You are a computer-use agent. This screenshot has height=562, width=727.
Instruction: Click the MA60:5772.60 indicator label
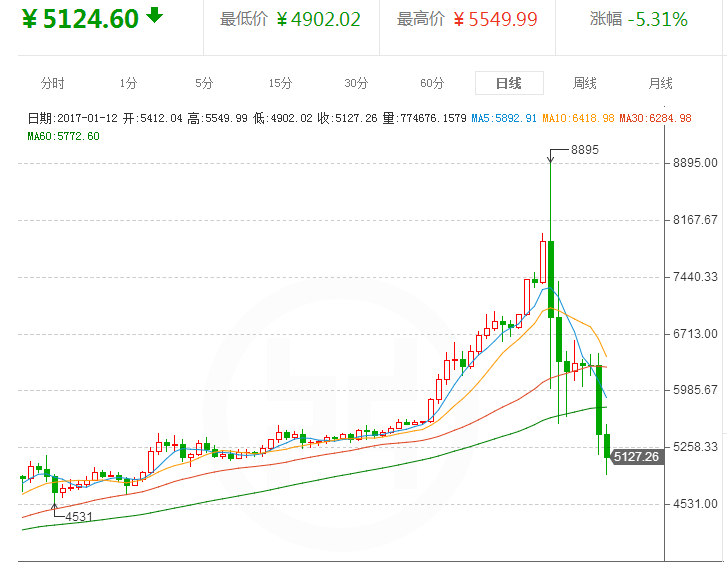click(x=64, y=136)
